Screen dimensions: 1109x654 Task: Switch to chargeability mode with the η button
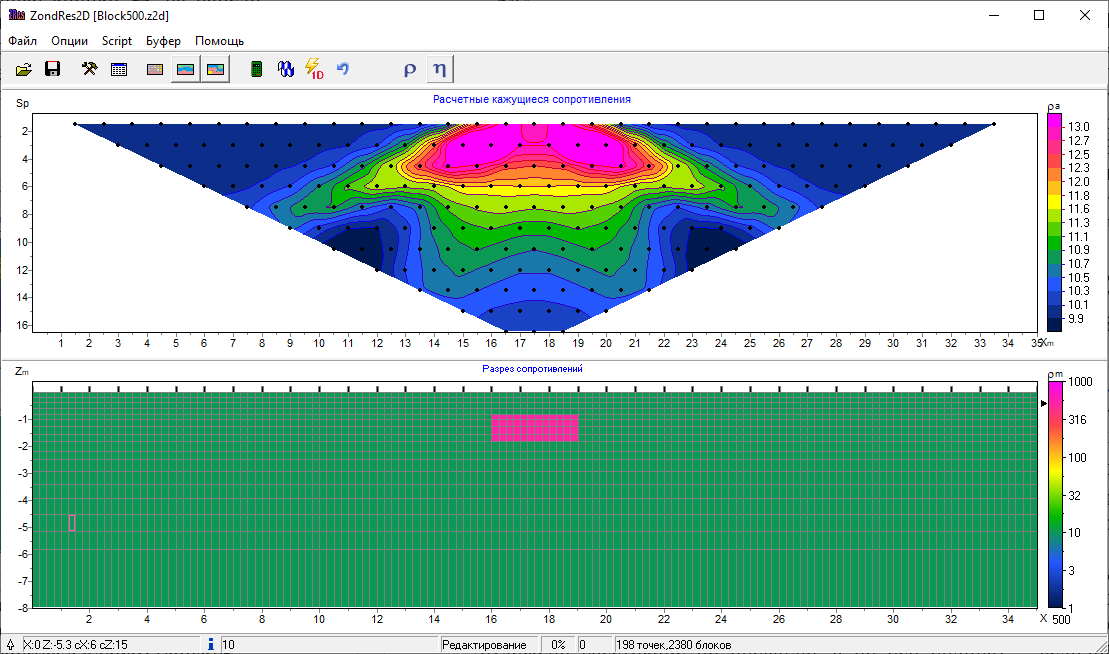click(439, 69)
